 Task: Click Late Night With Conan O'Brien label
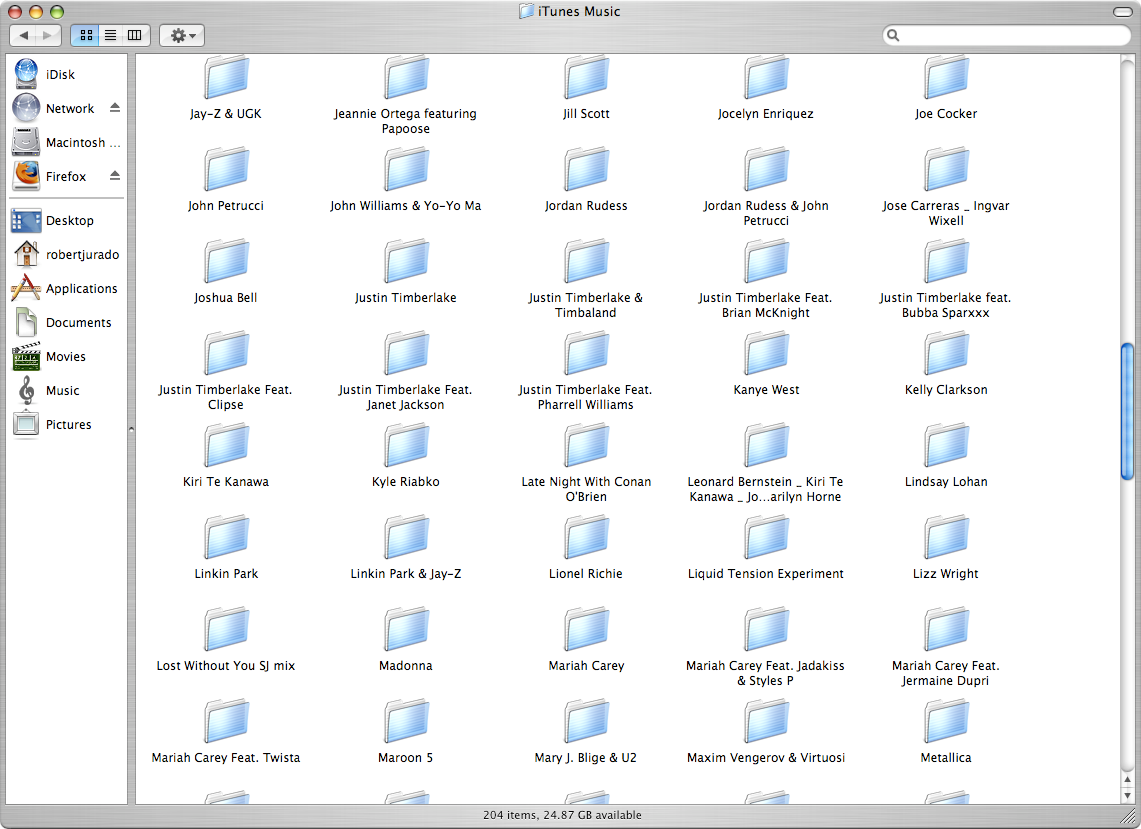(x=586, y=489)
